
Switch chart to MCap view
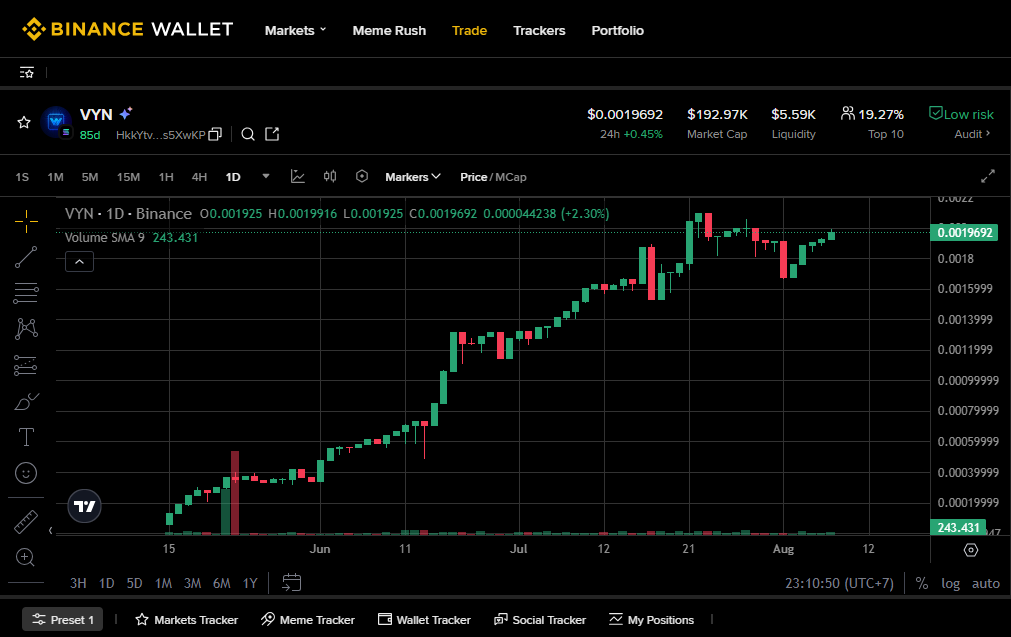(511, 177)
